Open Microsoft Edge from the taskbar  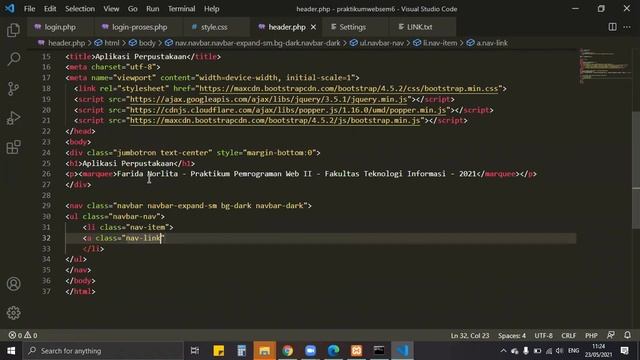(x=333, y=351)
